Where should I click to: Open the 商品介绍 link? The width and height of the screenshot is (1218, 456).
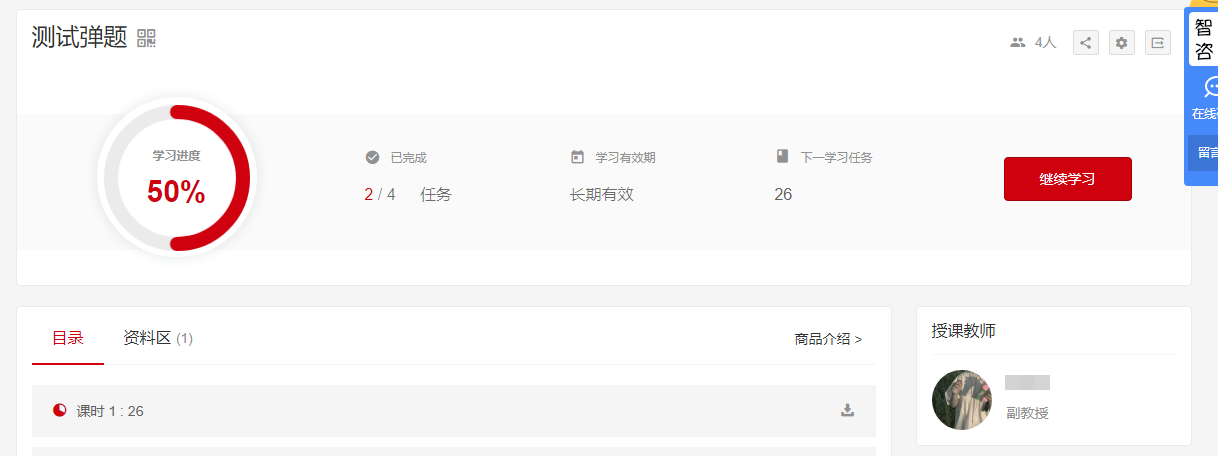(828, 339)
